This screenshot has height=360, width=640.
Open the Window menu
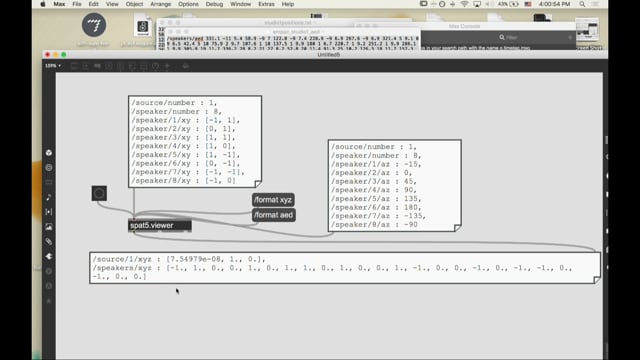[240, 4]
